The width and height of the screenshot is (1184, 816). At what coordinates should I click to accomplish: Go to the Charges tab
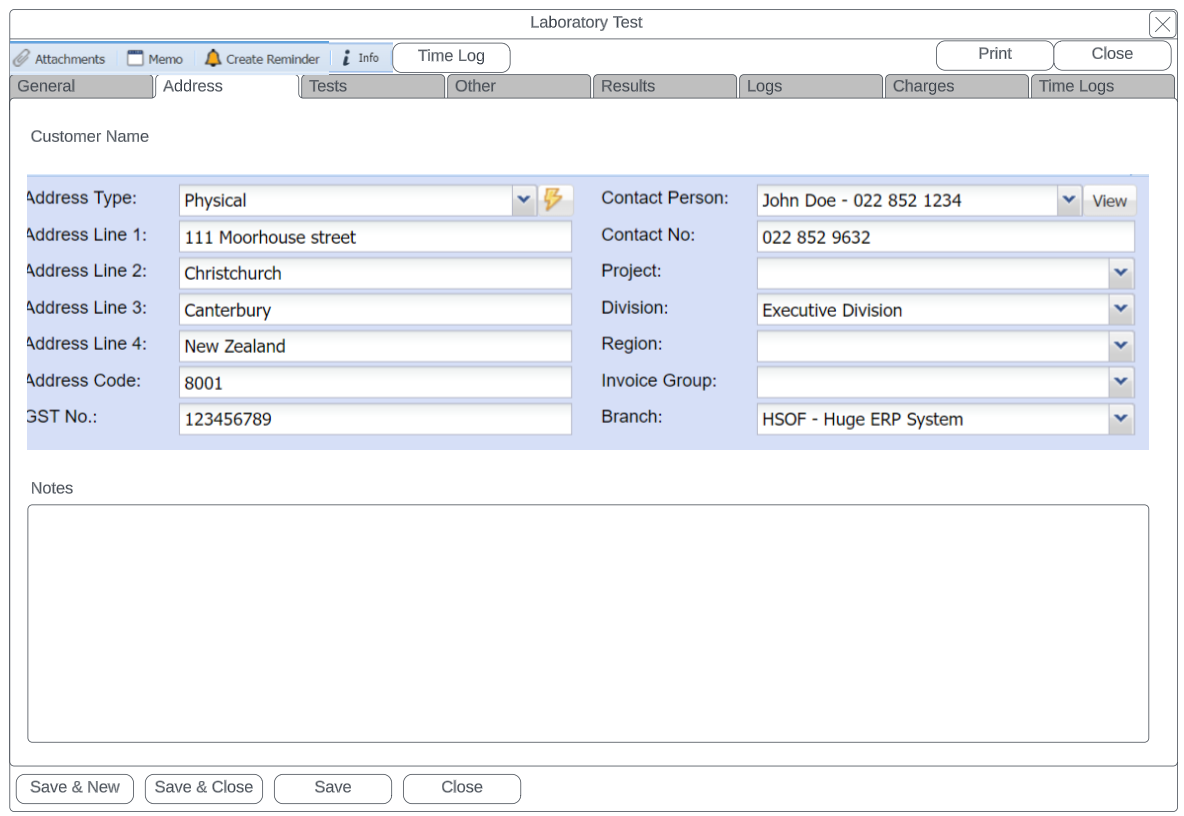click(956, 87)
